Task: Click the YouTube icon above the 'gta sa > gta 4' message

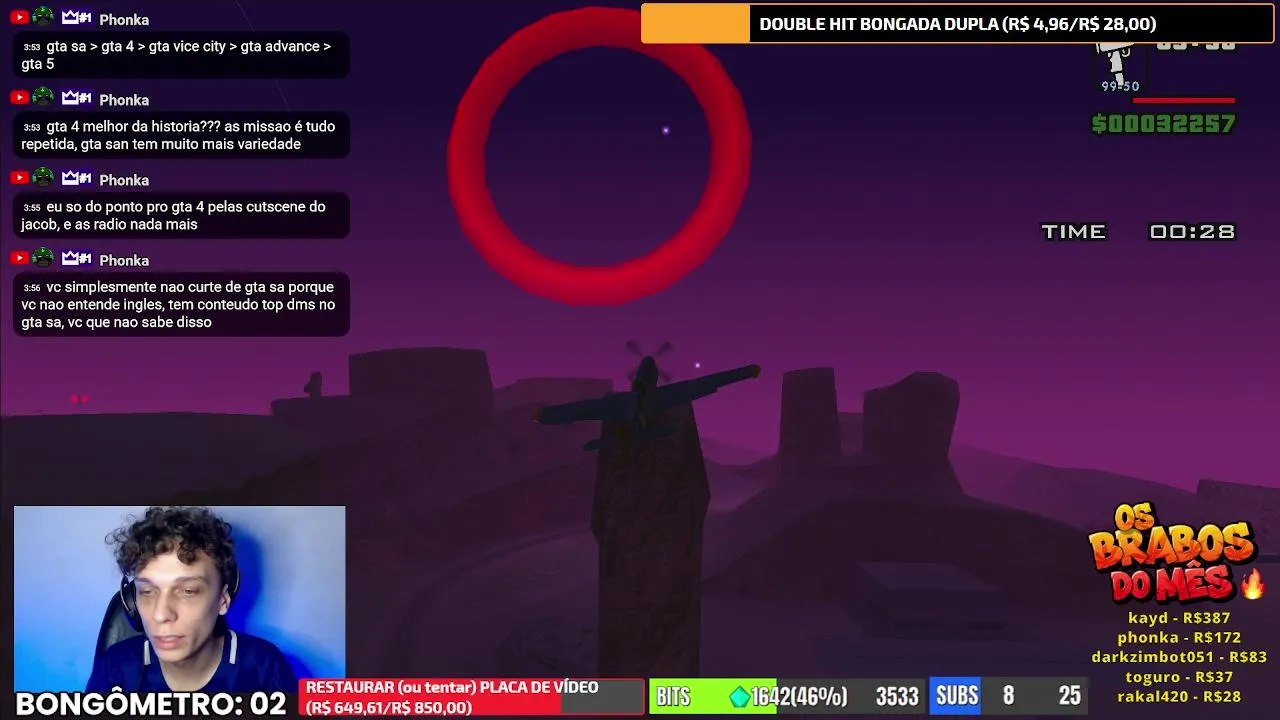Action: pos(19,17)
